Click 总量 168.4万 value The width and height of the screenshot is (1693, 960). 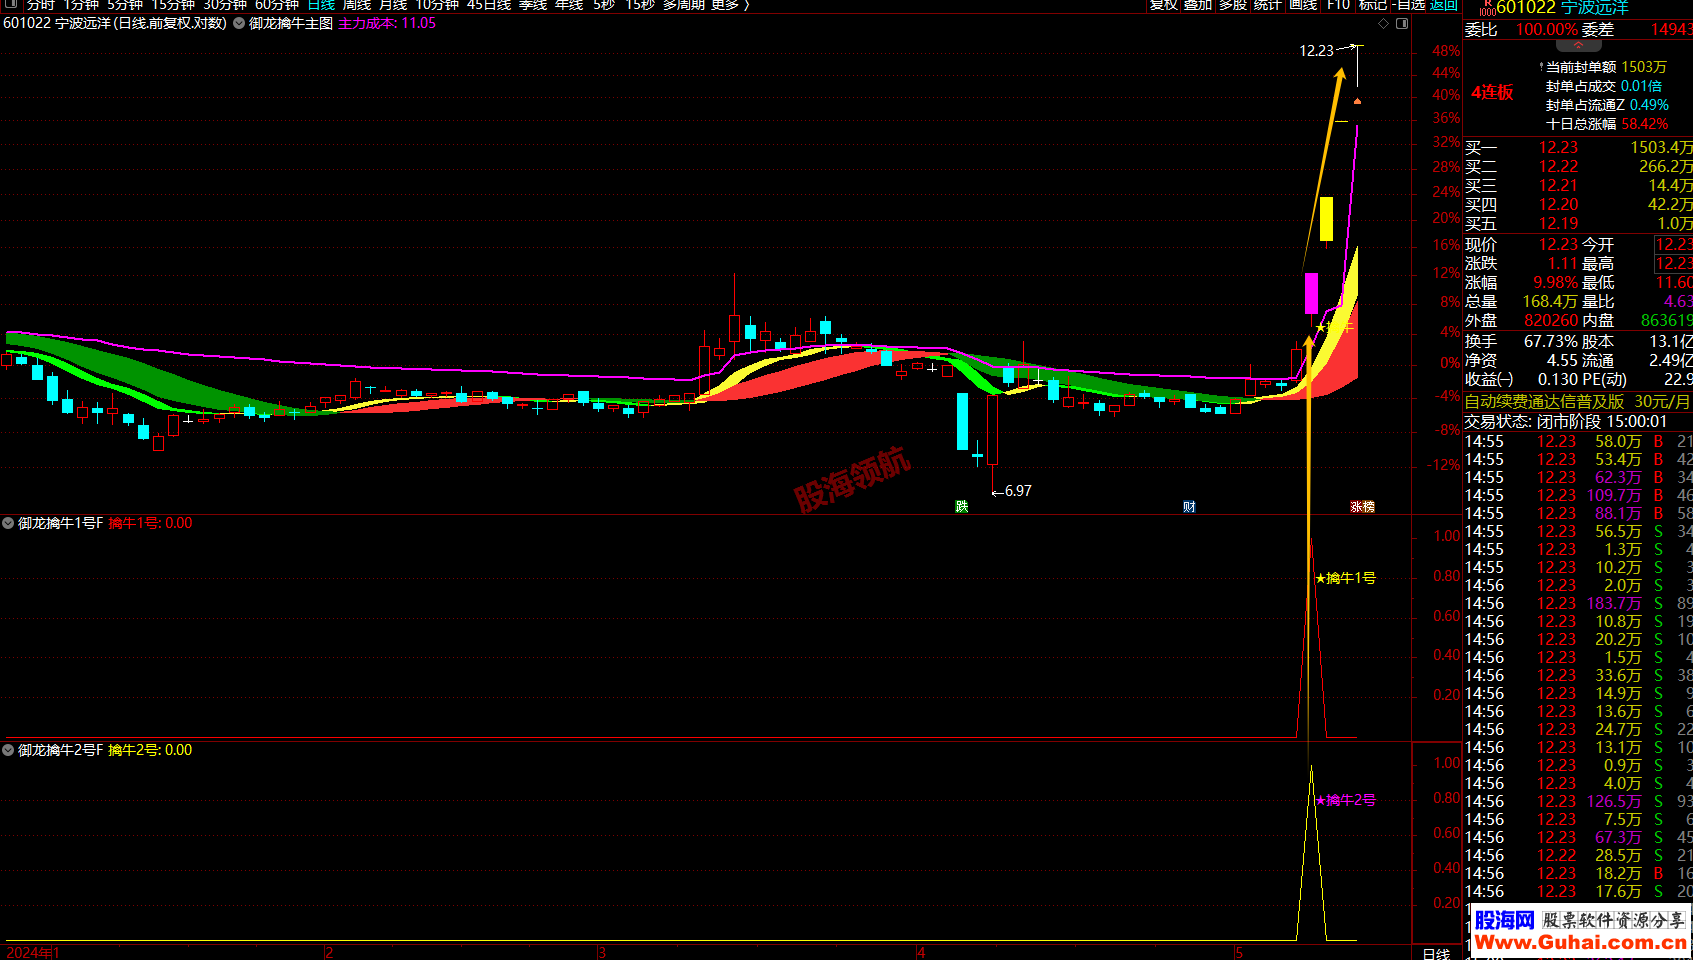1550,302
